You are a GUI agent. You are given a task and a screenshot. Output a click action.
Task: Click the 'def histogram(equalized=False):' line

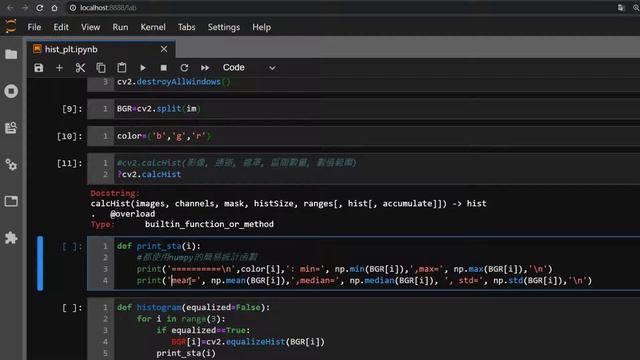coord(193,307)
